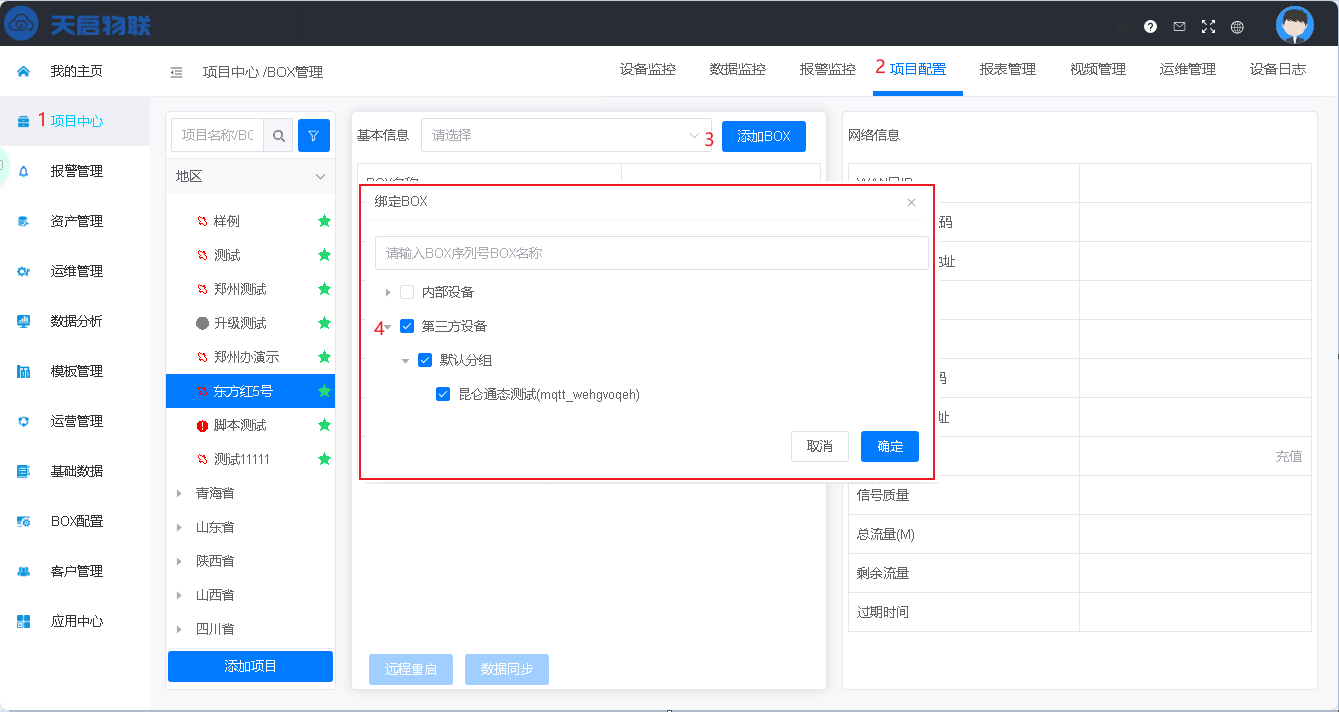
Task: Expand the 四川省 region node
Action: click(x=179, y=629)
